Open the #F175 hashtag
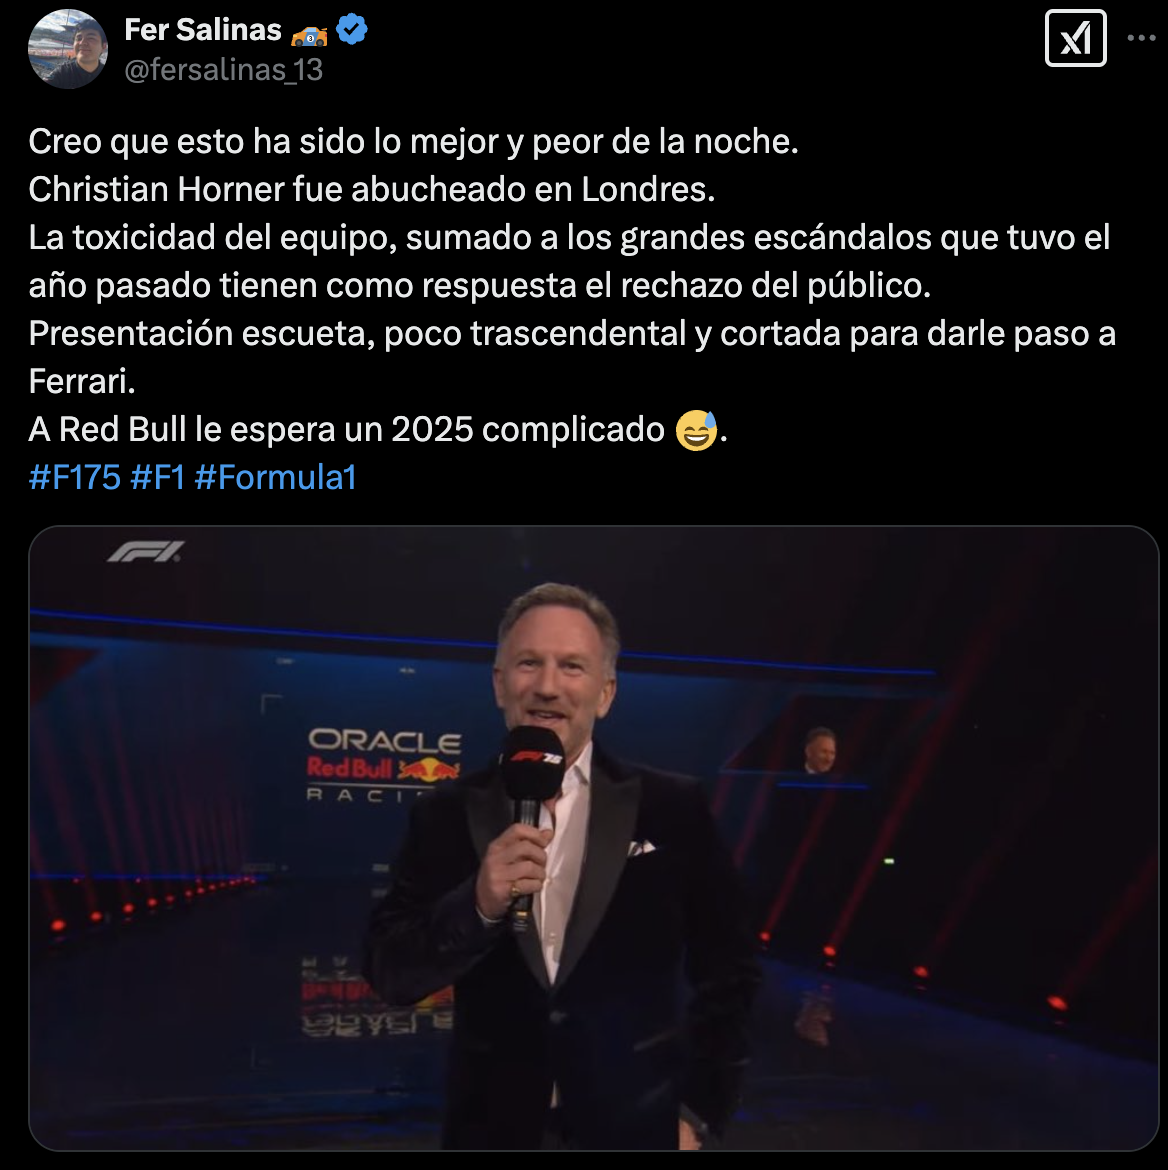Viewport: 1168px width, 1170px height. pyautogui.click(x=75, y=478)
